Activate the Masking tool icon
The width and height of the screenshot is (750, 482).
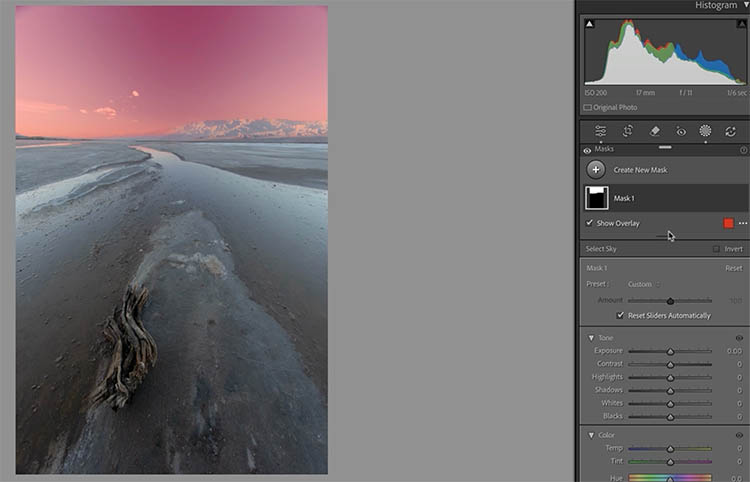705,131
